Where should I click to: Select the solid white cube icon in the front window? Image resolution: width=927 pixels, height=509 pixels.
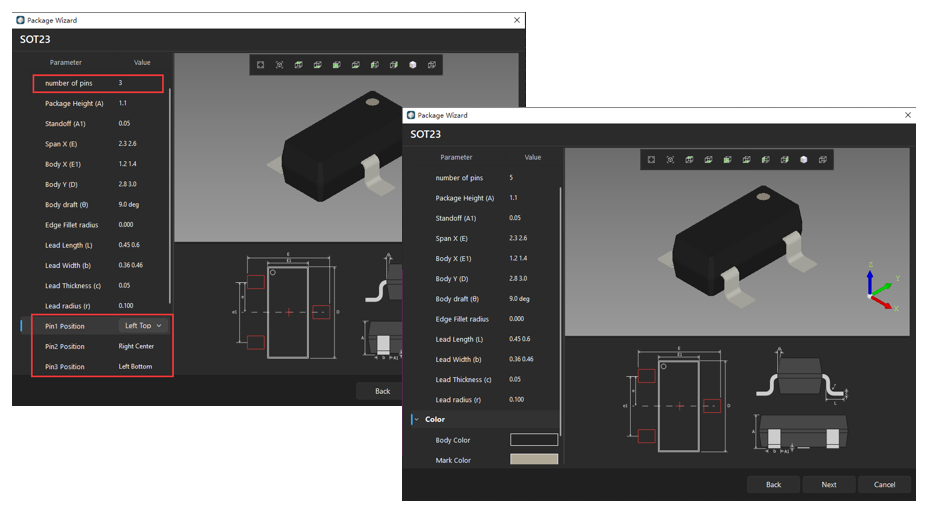click(803, 159)
